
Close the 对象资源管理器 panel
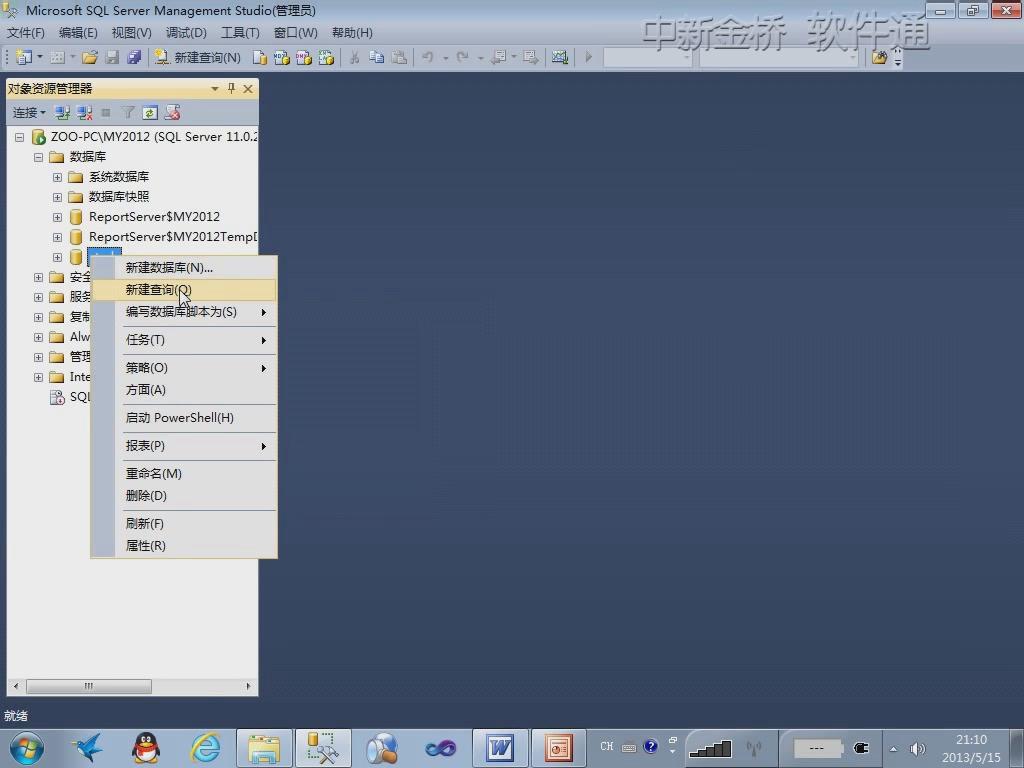[x=248, y=89]
